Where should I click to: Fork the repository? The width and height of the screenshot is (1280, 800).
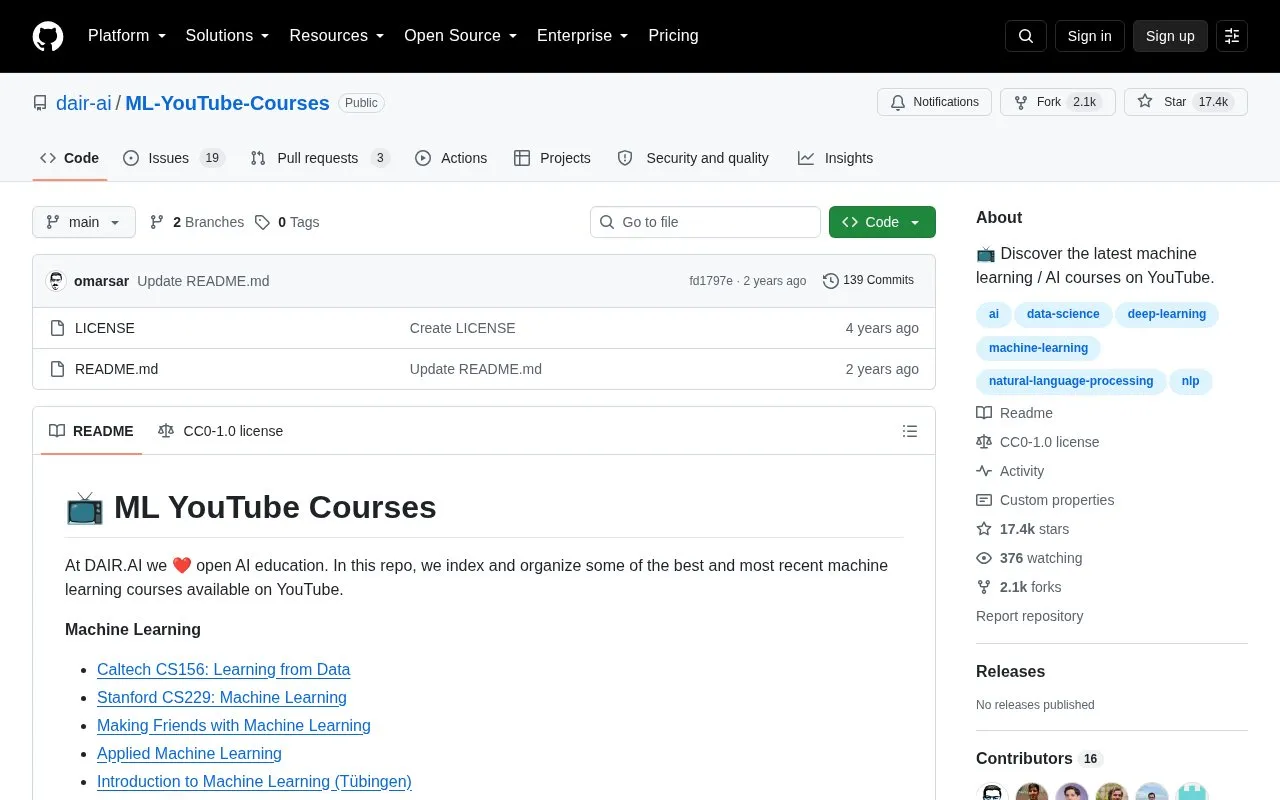(x=1057, y=102)
